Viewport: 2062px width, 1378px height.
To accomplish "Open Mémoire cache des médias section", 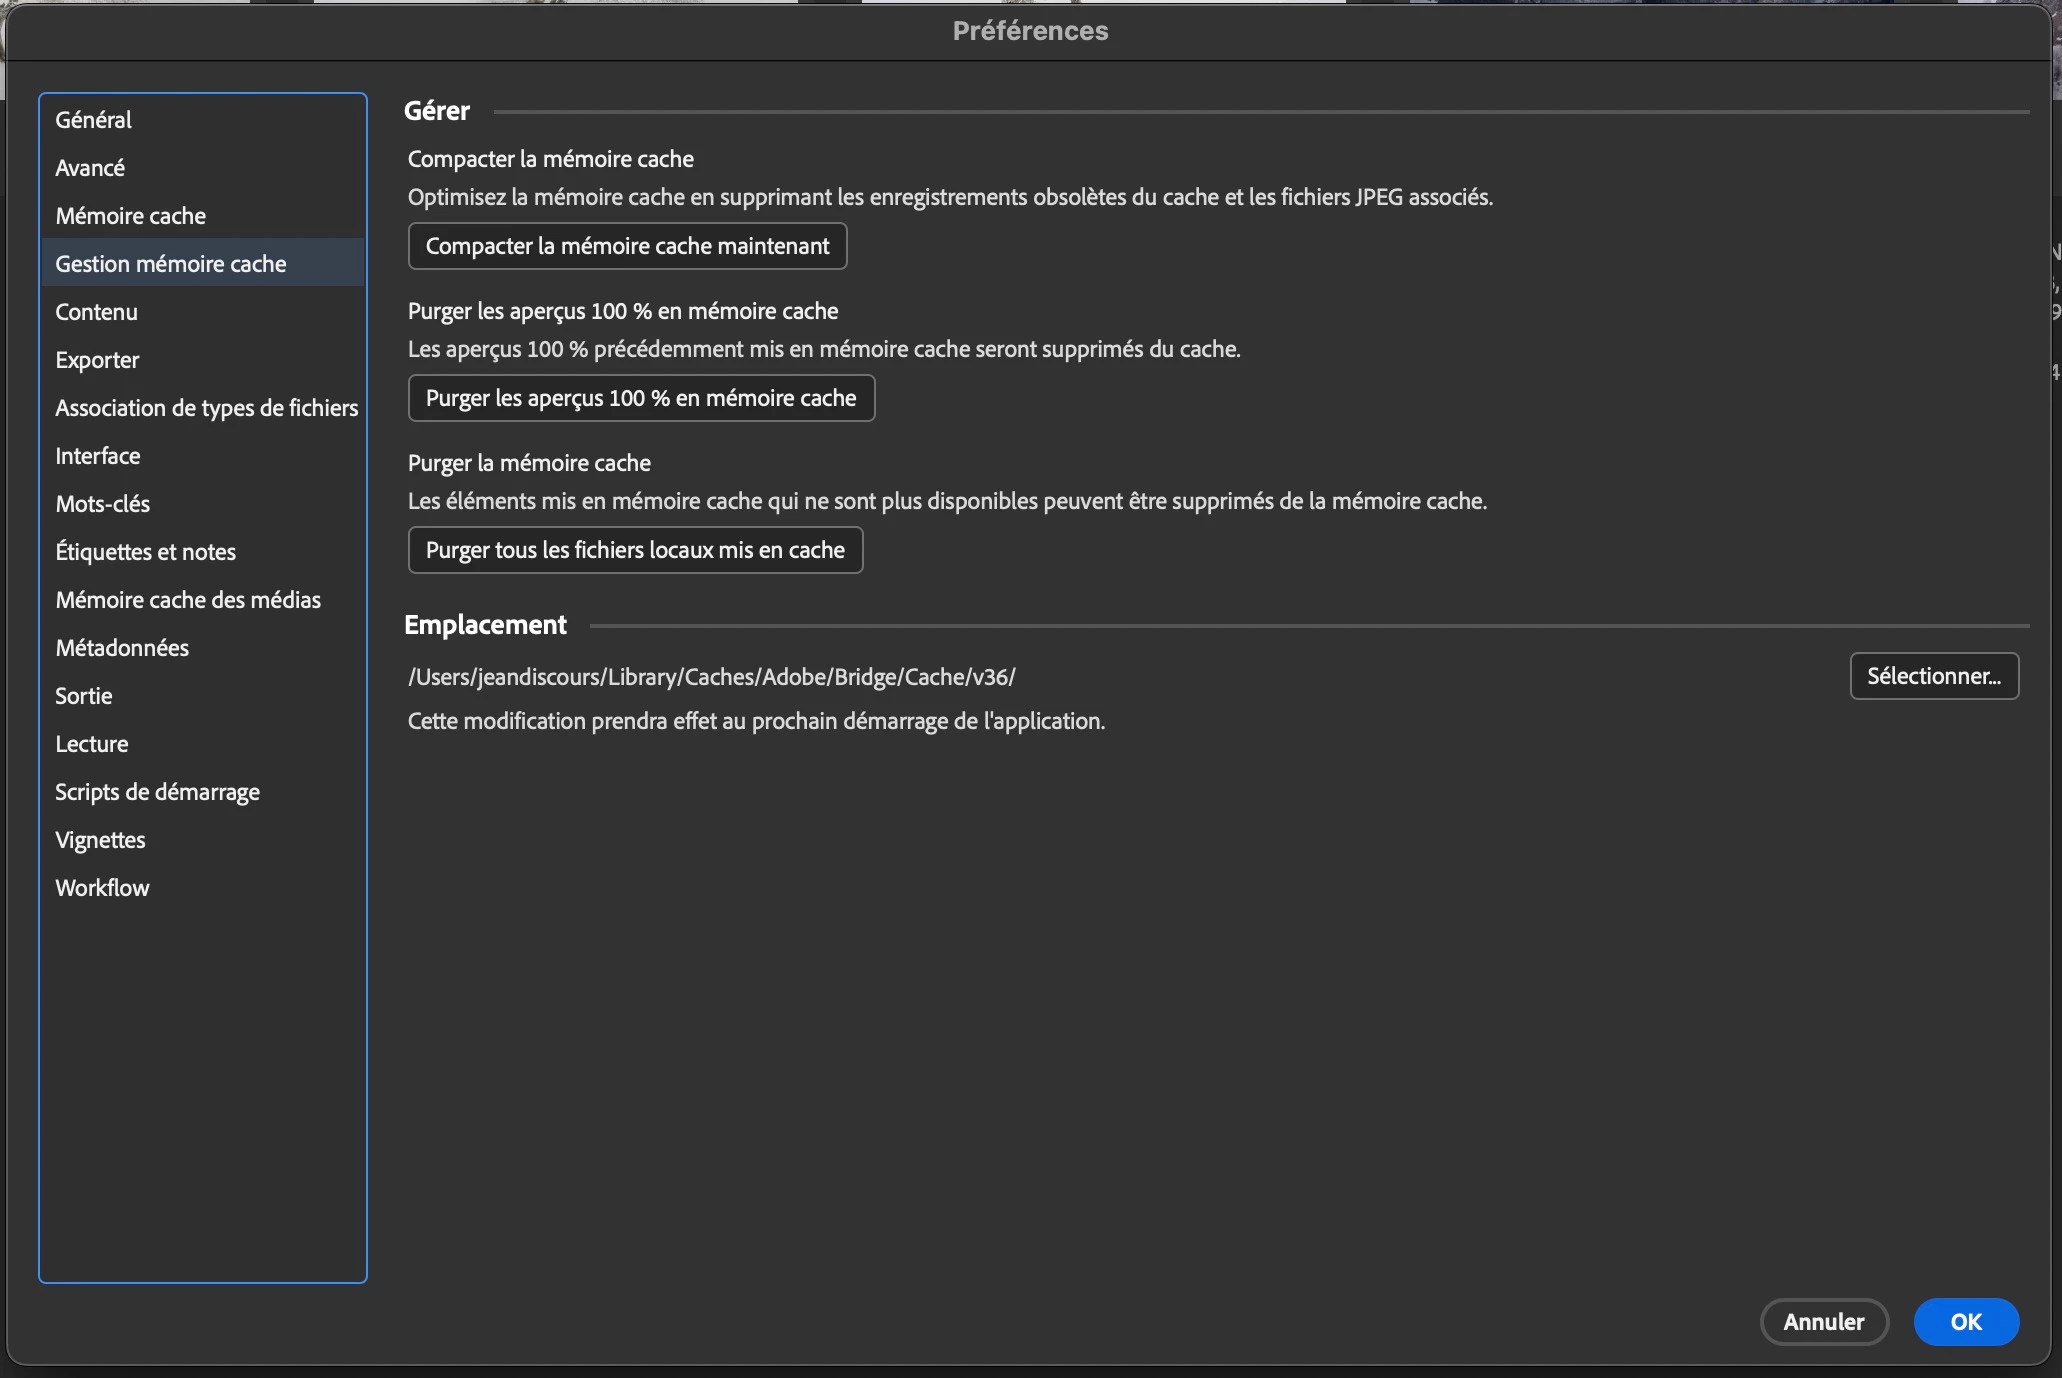I will (x=188, y=600).
